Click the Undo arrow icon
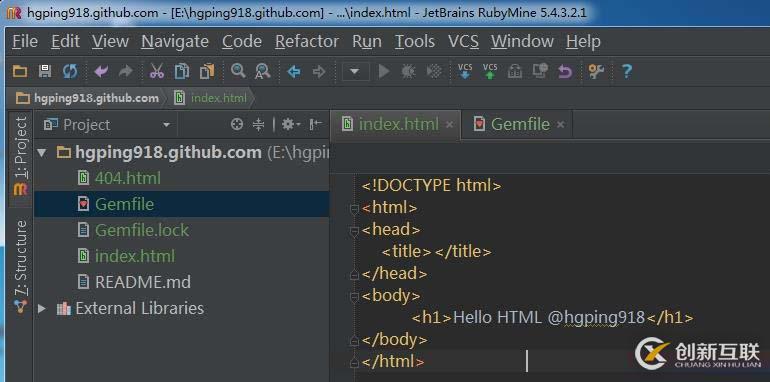 (x=101, y=72)
